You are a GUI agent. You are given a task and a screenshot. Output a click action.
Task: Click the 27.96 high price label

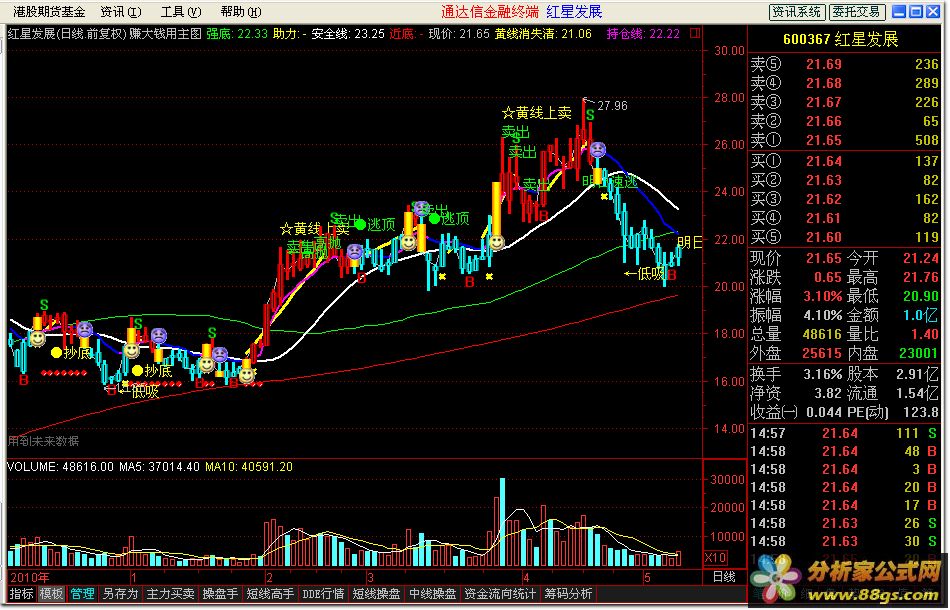[613, 106]
